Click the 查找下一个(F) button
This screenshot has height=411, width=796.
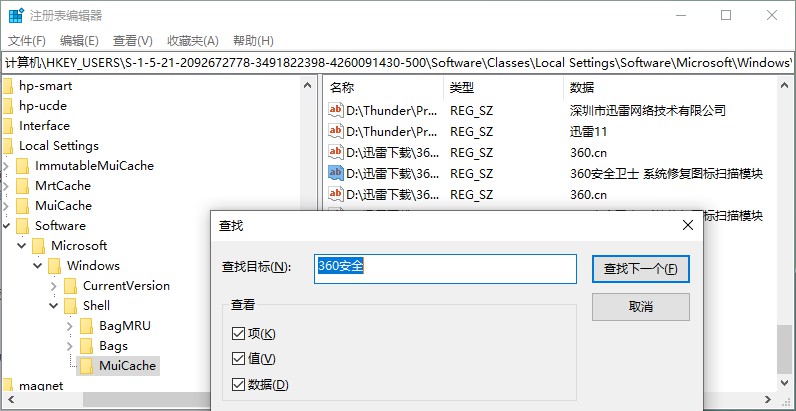641,269
